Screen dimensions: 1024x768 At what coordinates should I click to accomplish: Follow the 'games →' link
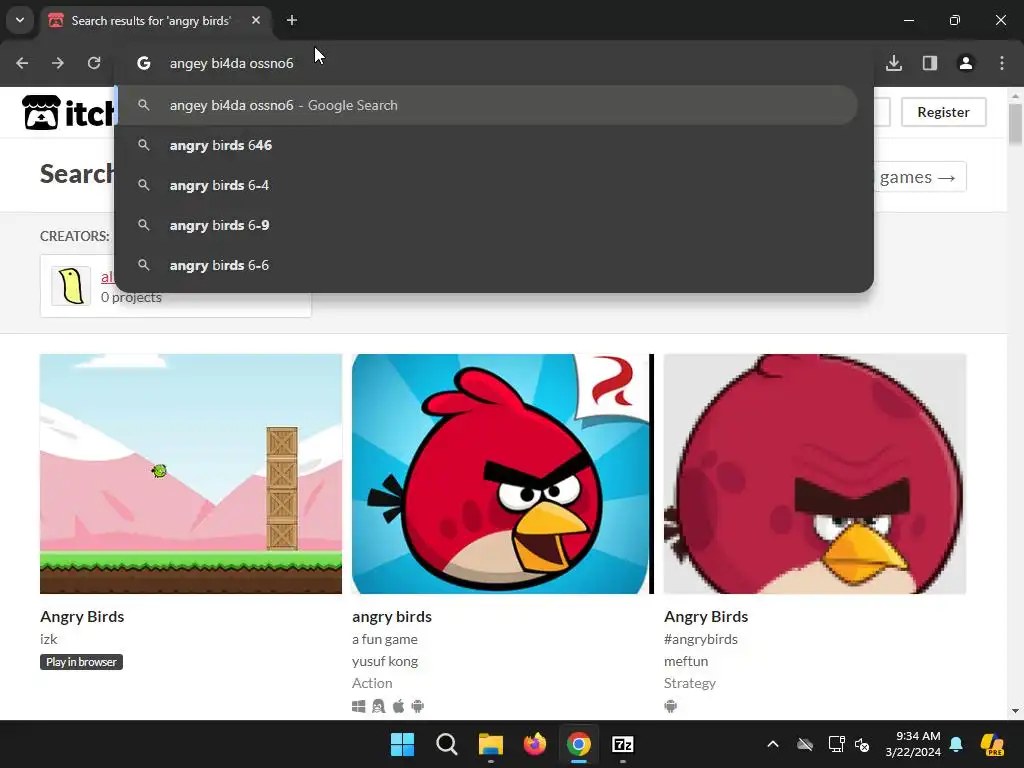coord(918,177)
